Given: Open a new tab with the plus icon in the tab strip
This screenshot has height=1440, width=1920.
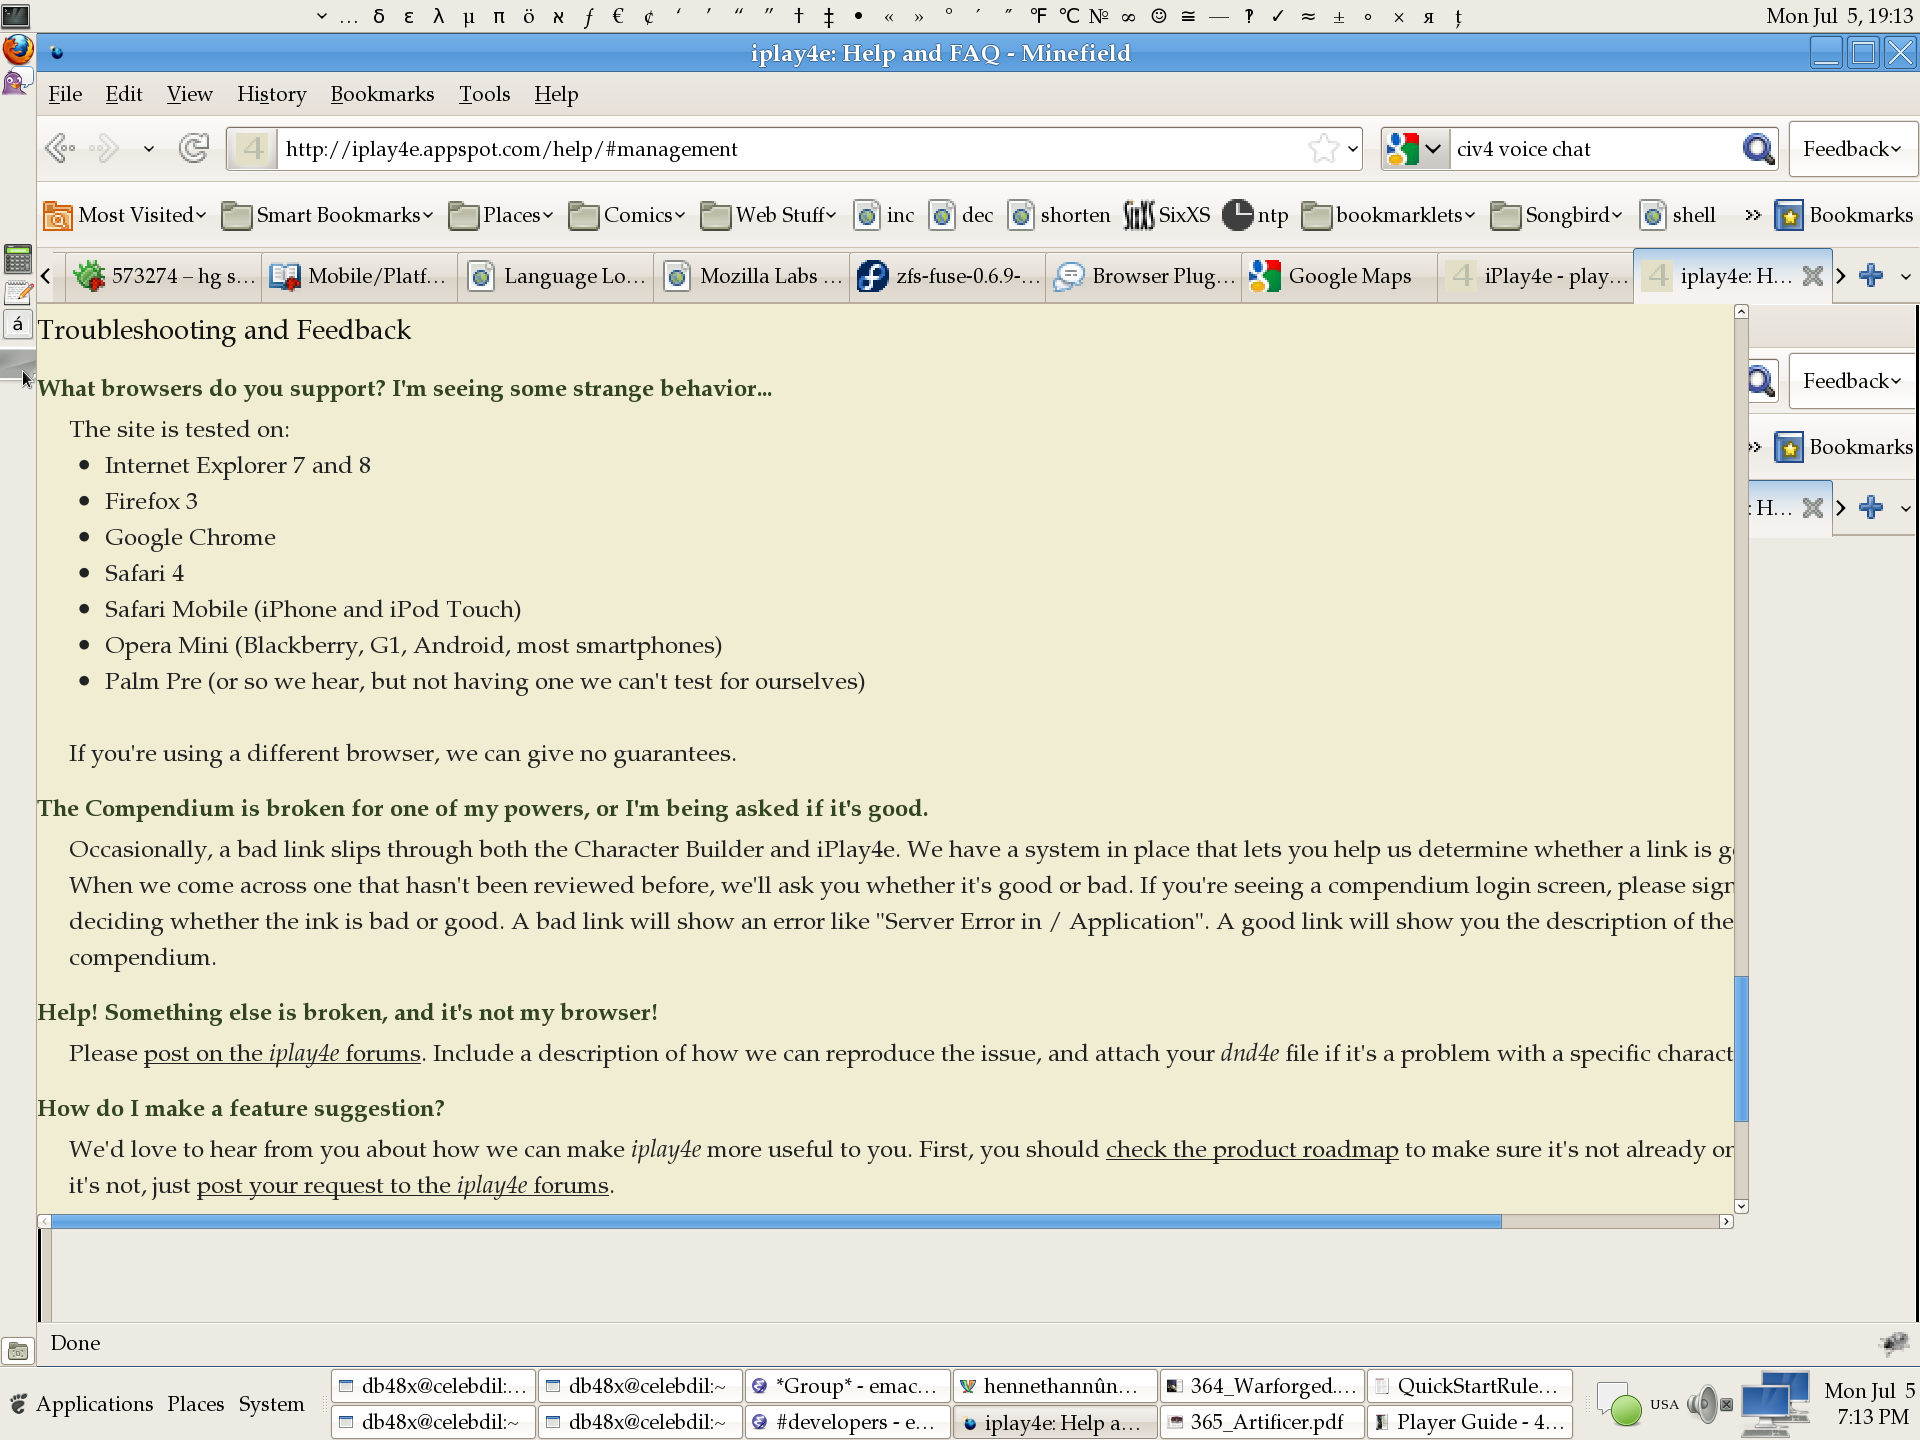Looking at the screenshot, I should pos(1871,276).
